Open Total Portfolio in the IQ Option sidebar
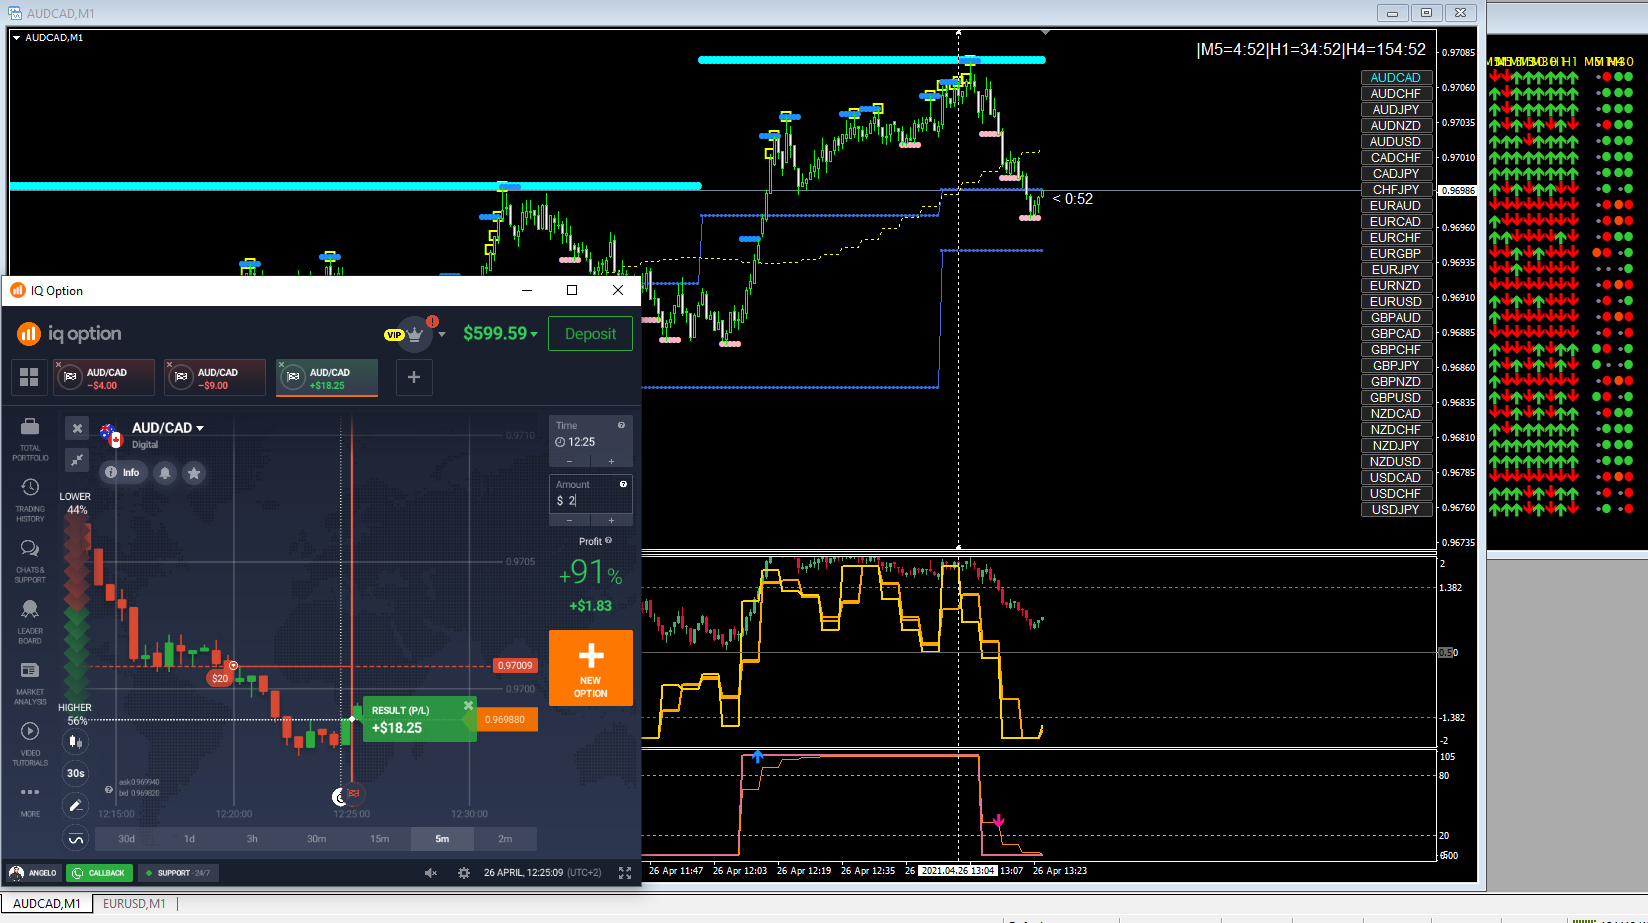 (30, 439)
